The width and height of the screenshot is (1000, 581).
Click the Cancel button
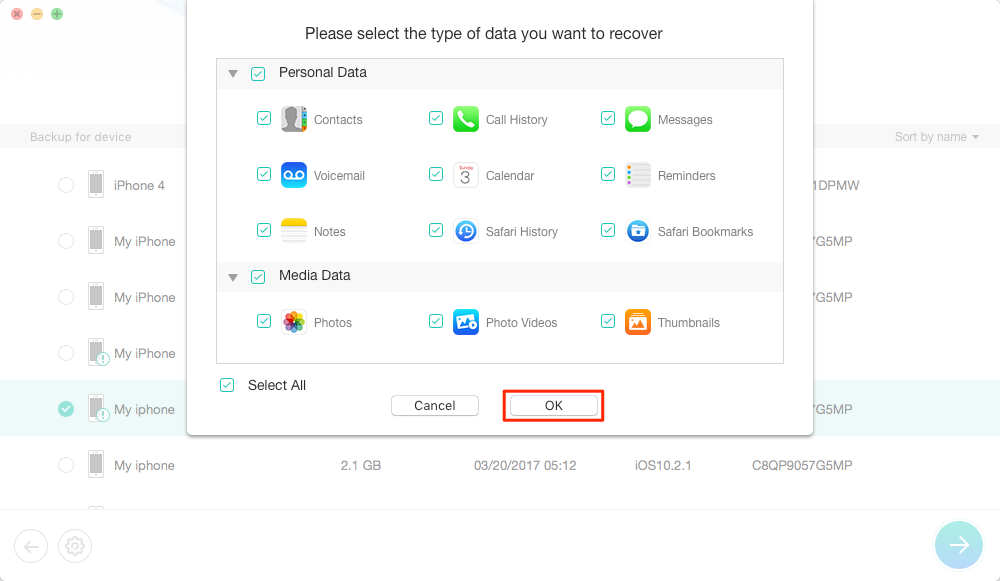click(x=435, y=406)
